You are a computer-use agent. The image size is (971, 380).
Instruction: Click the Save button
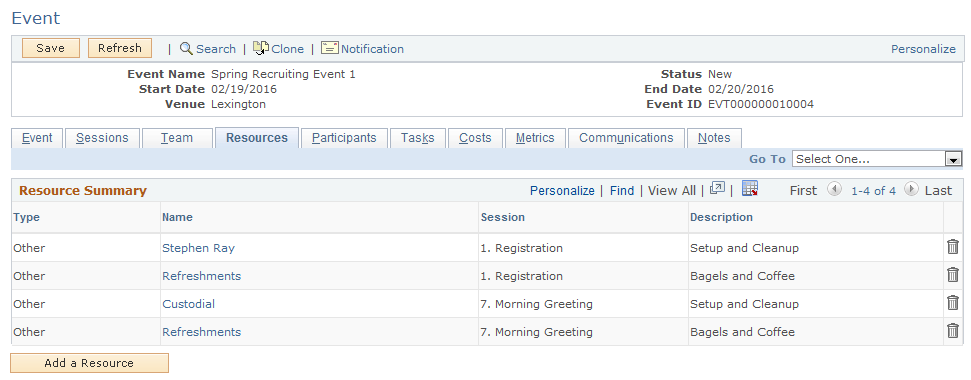pos(51,48)
